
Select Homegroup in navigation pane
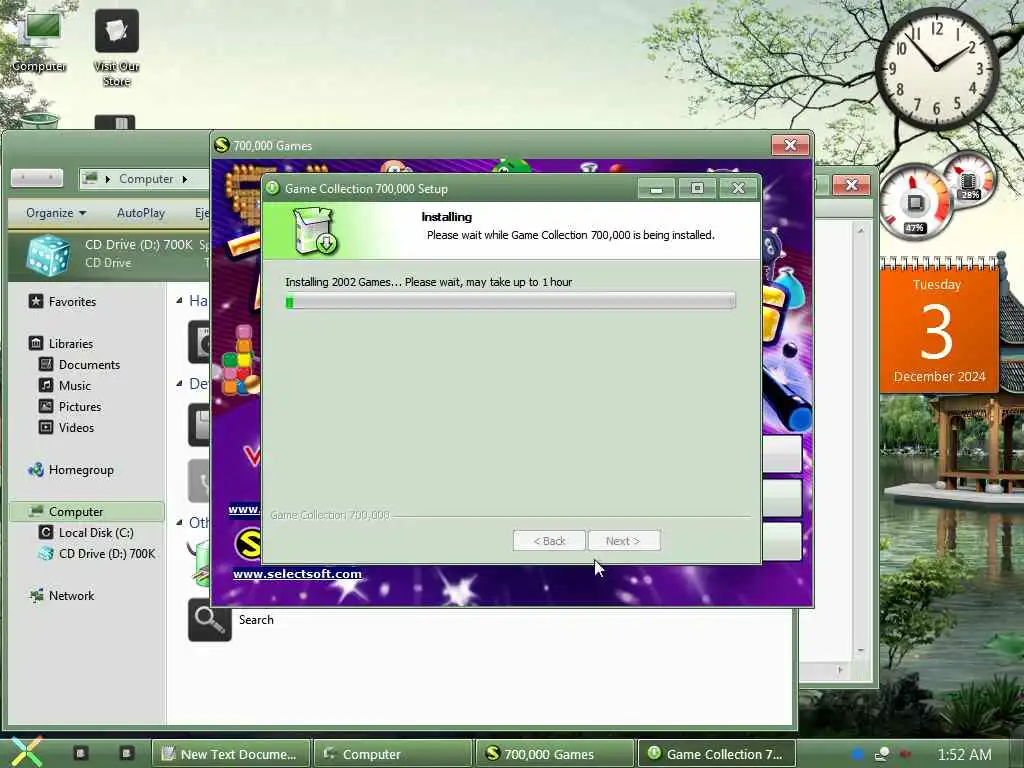click(81, 470)
